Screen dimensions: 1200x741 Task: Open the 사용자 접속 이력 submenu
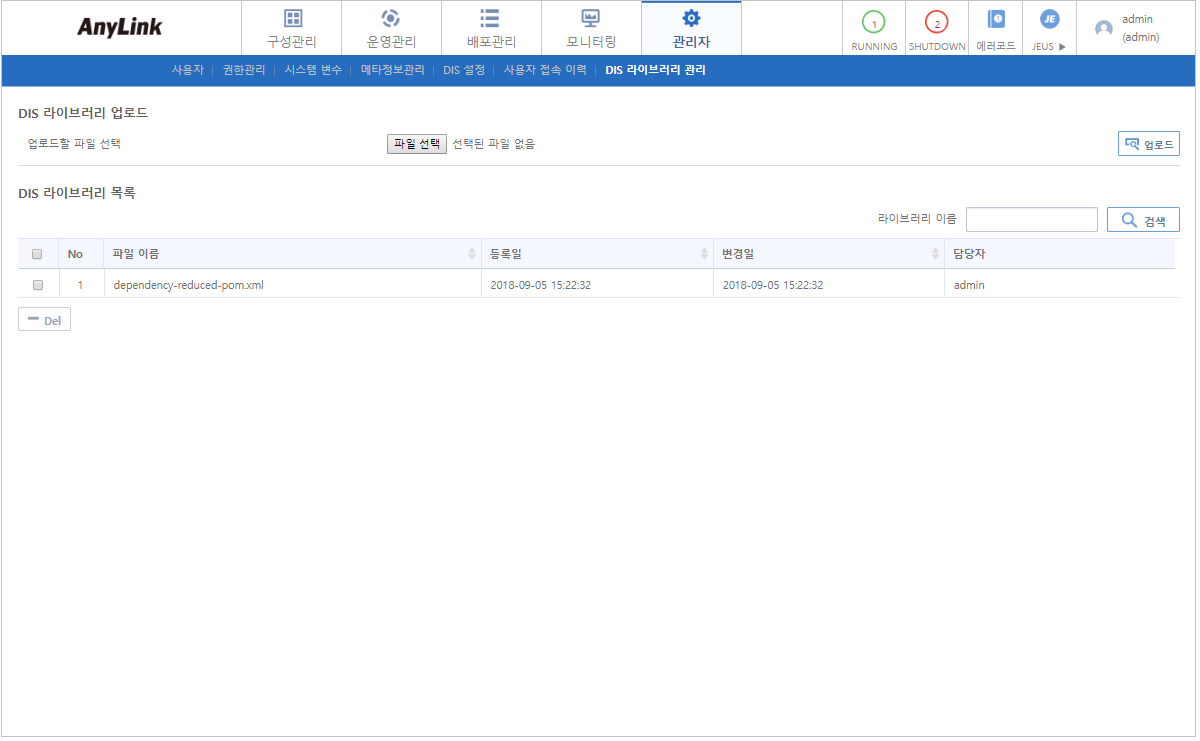point(545,70)
